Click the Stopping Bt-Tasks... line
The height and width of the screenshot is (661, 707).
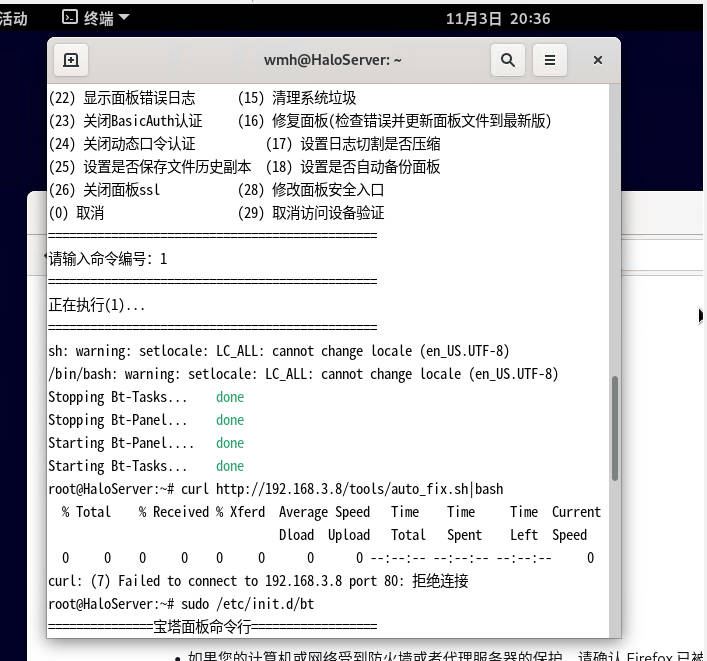pyautogui.click(x=146, y=397)
